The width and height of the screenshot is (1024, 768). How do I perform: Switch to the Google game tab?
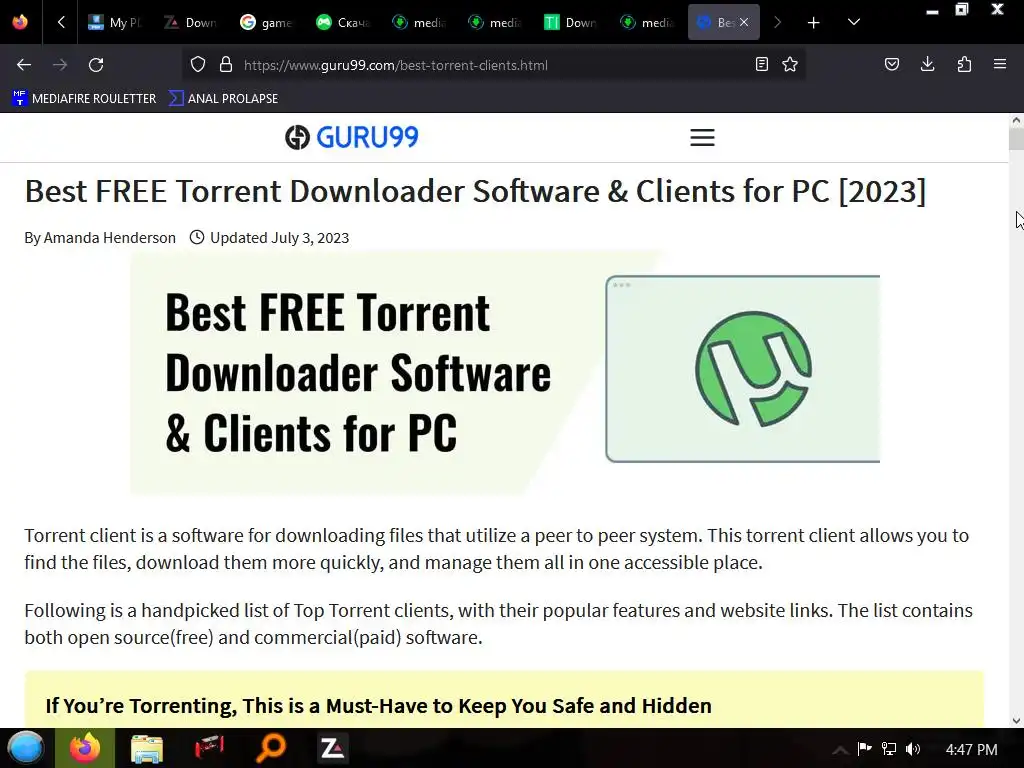266,22
